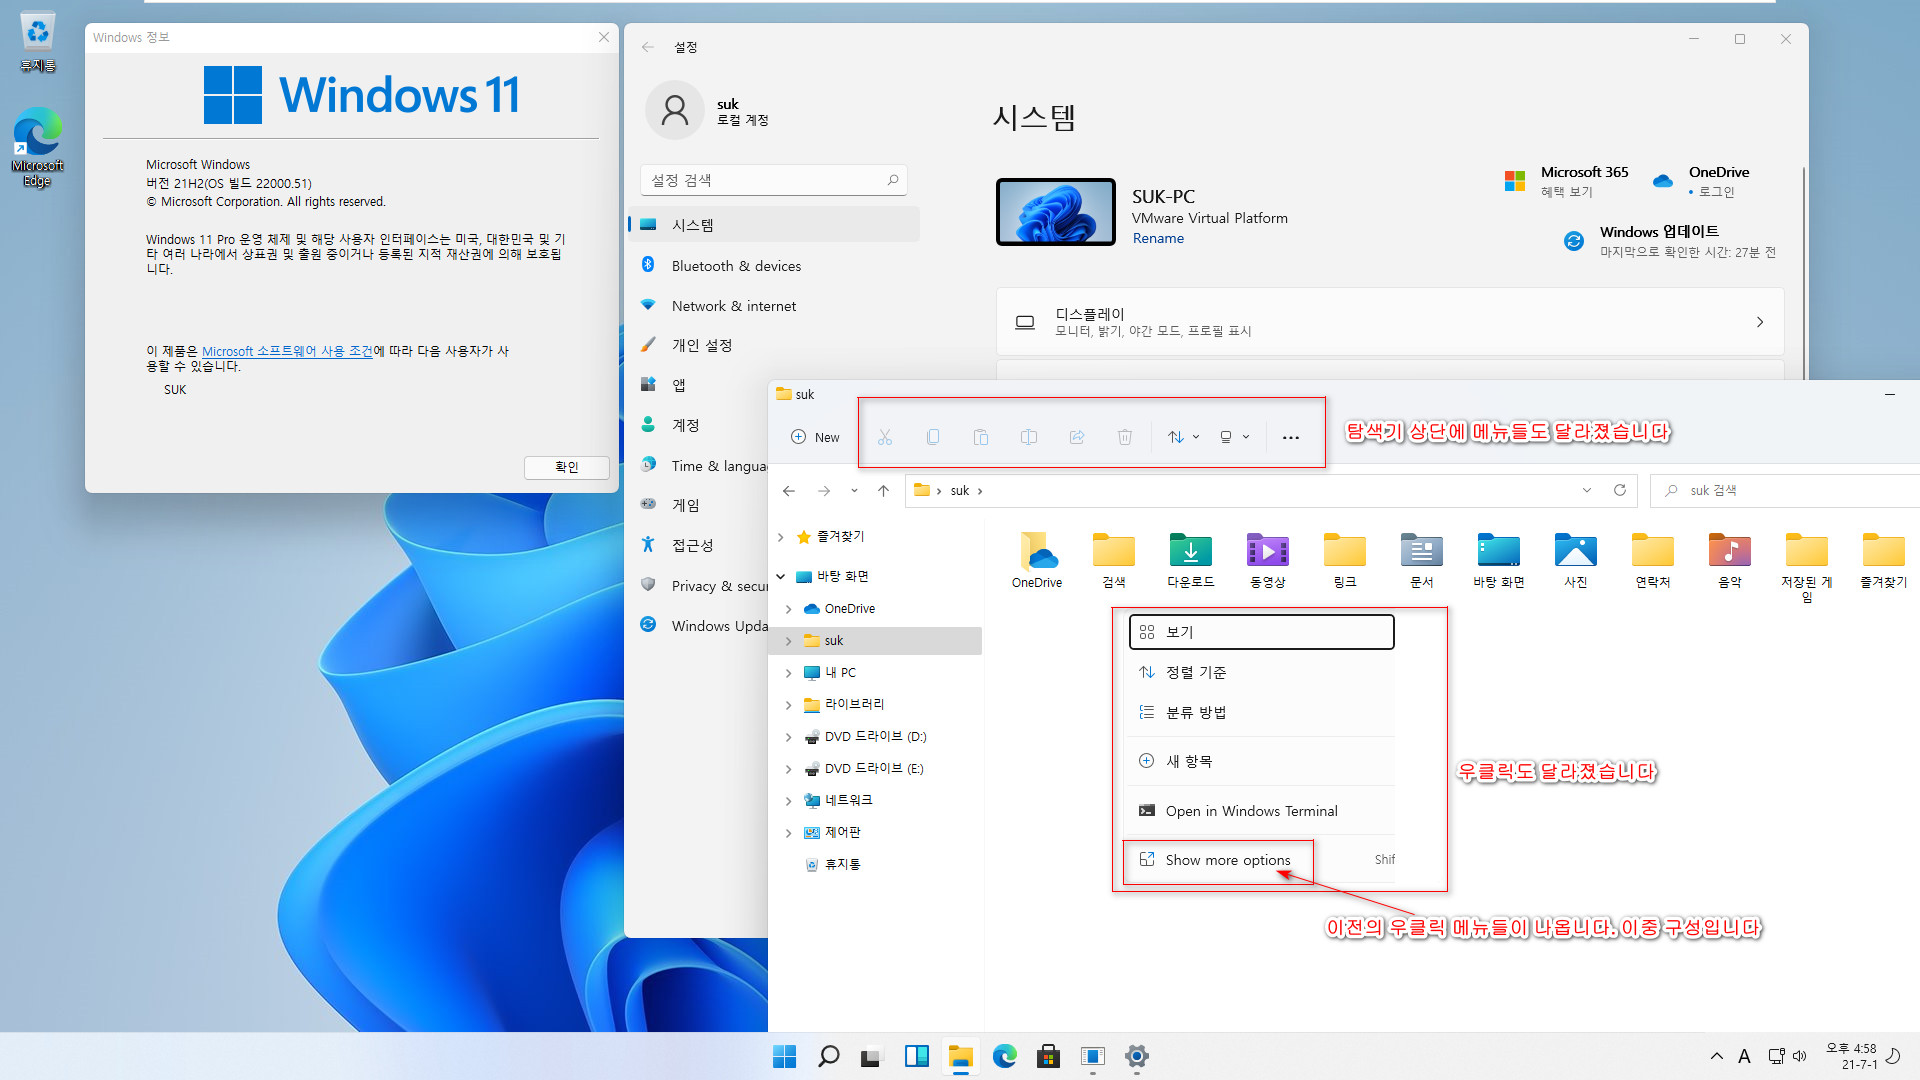
Task: Go back in Settings window
Action: [648, 47]
